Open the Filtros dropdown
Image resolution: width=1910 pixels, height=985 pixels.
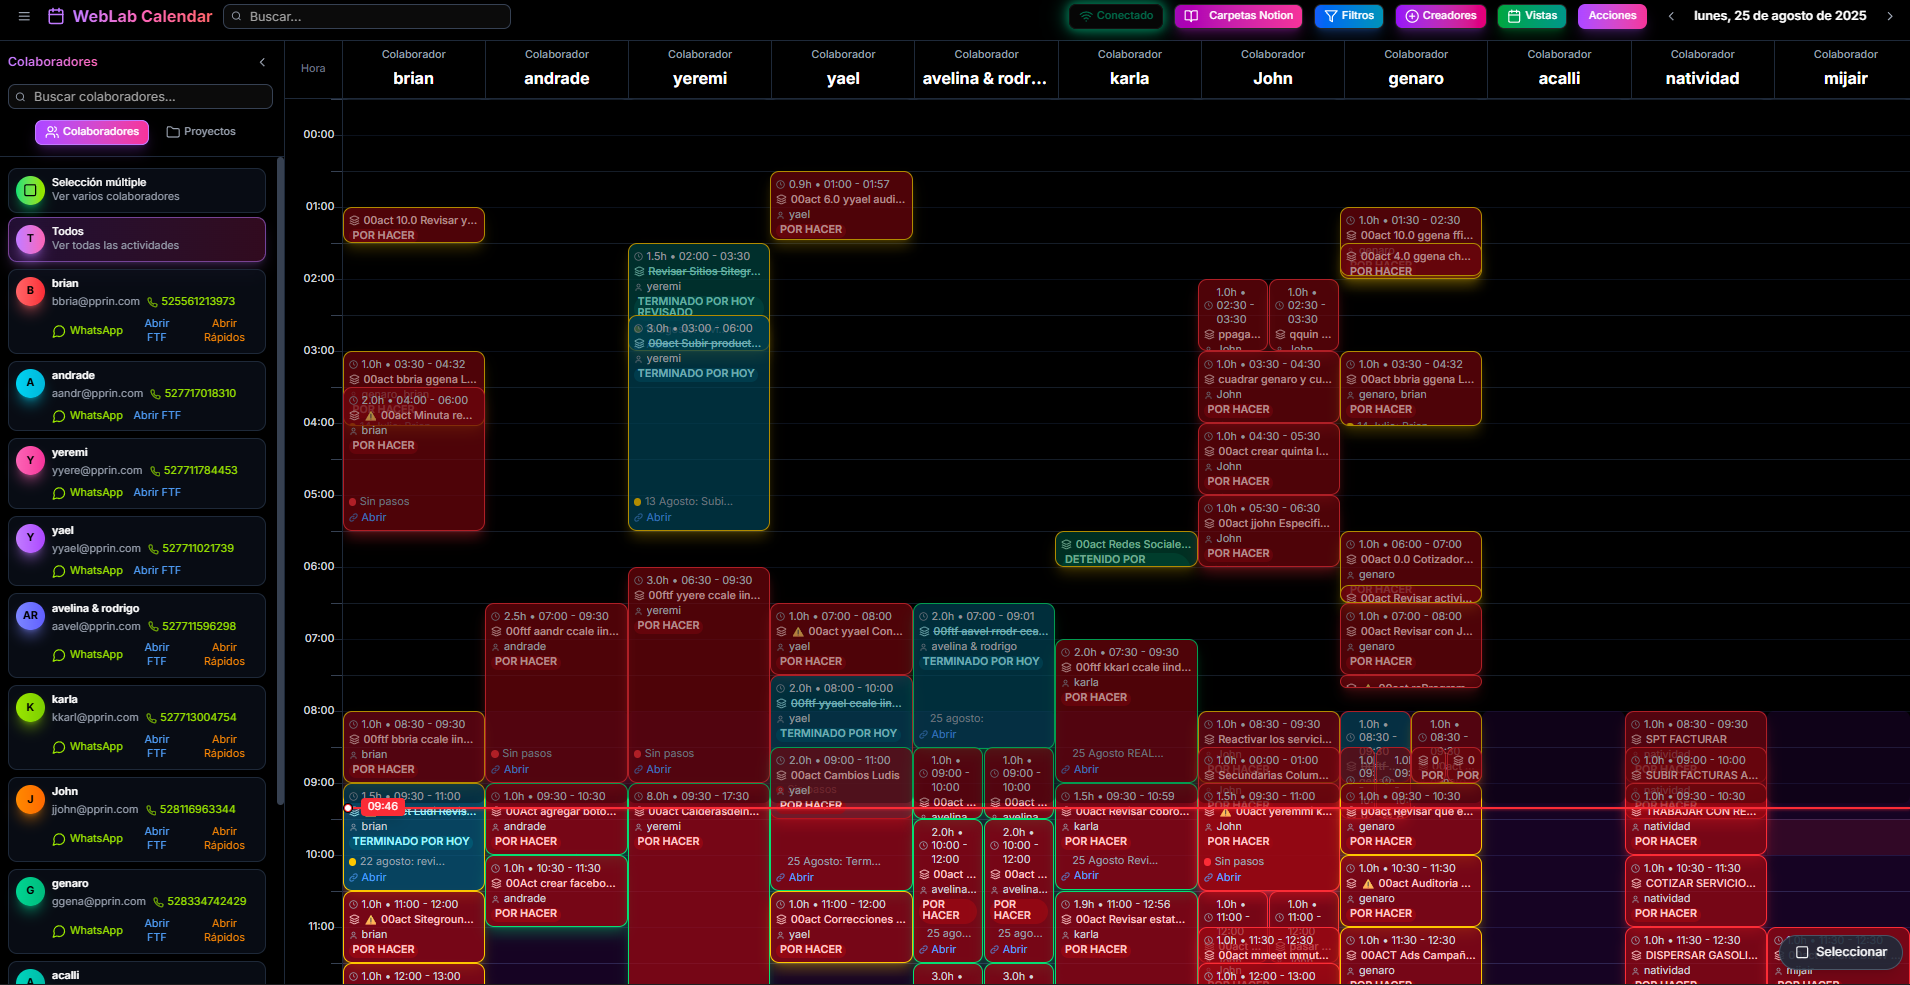coord(1349,16)
